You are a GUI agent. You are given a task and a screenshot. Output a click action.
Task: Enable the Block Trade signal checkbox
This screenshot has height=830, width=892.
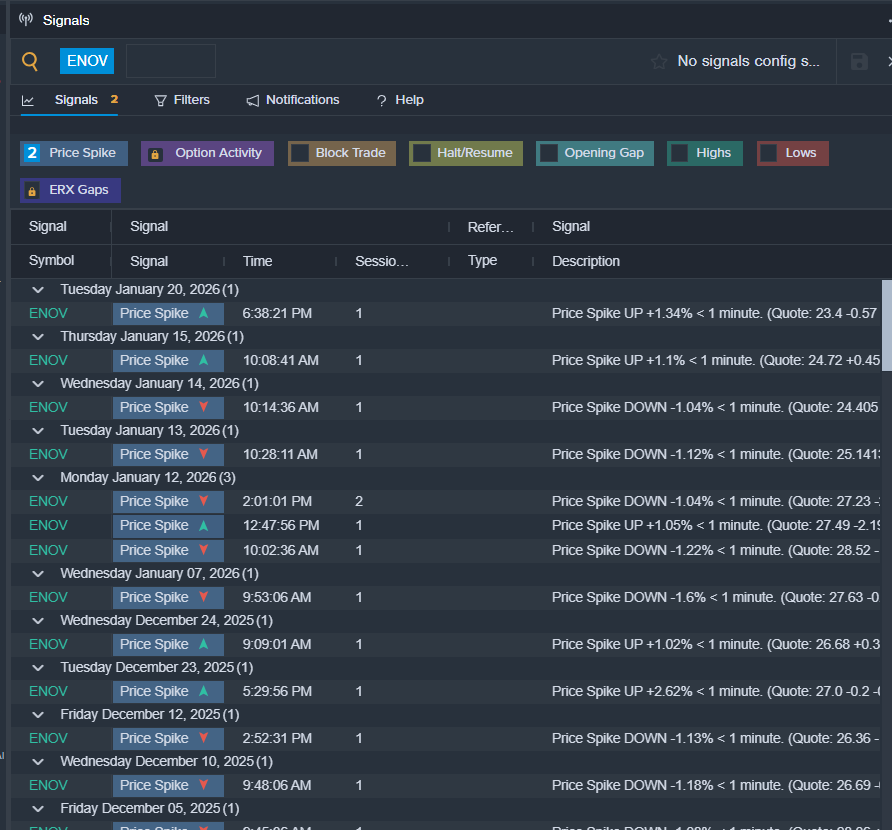point(300,153)
